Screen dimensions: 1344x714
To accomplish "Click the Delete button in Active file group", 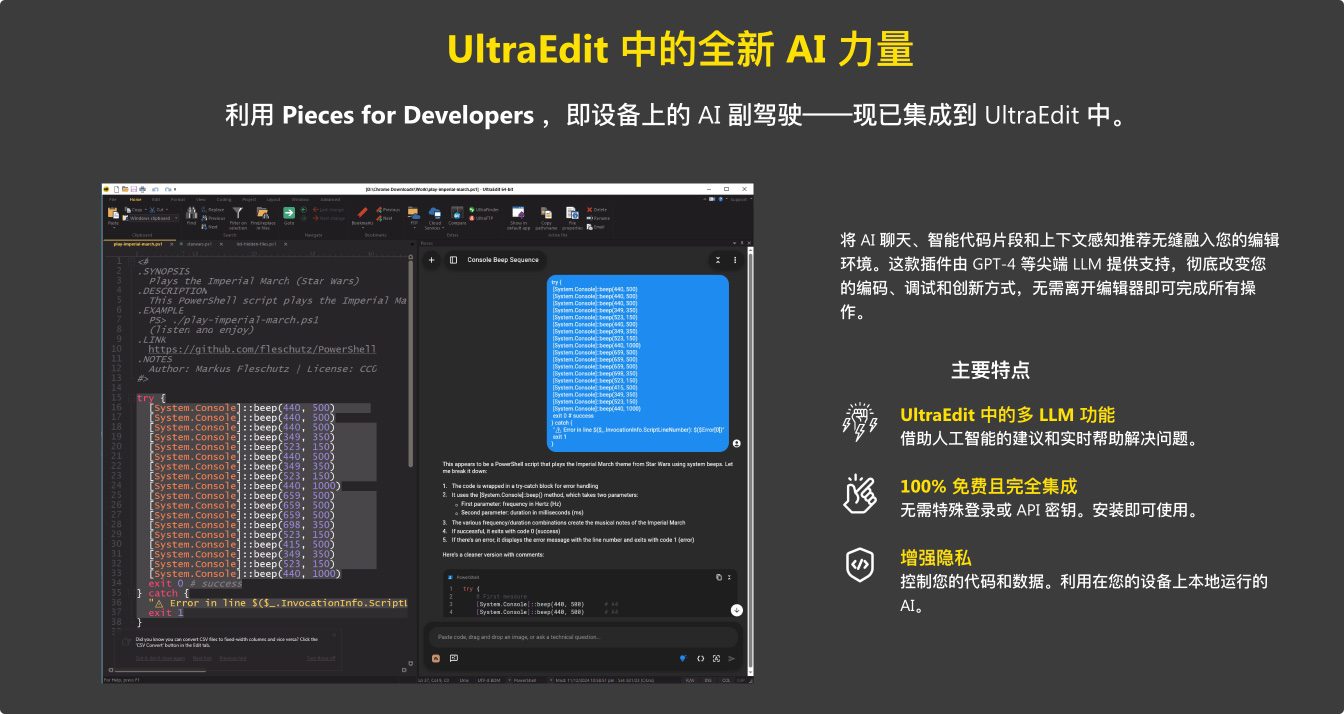I will (x=597, y=209).
